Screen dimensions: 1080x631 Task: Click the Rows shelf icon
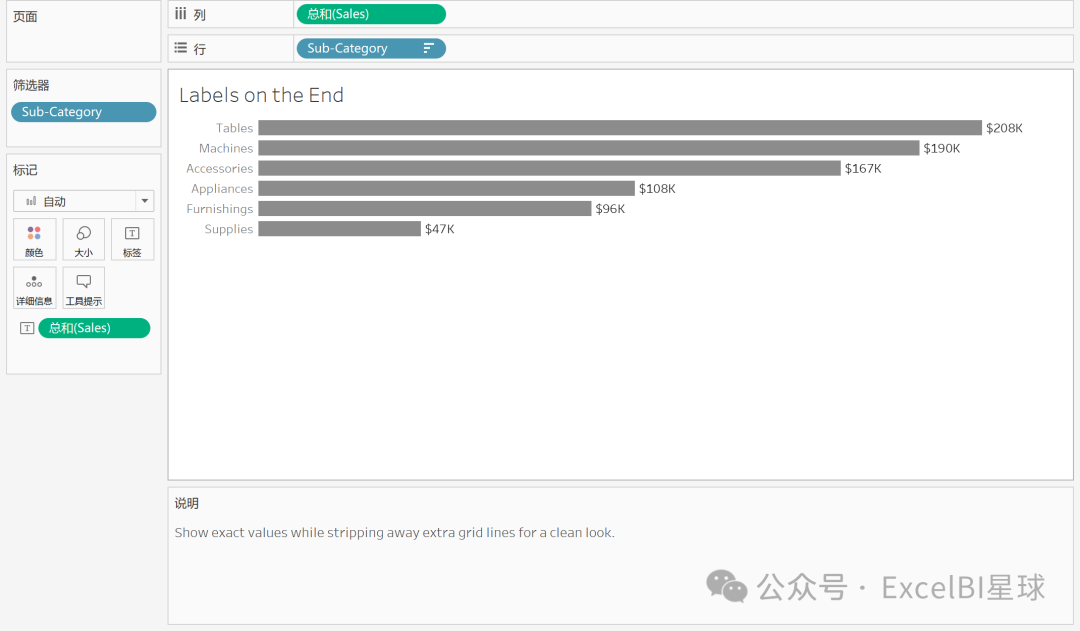tap(180, 48)
